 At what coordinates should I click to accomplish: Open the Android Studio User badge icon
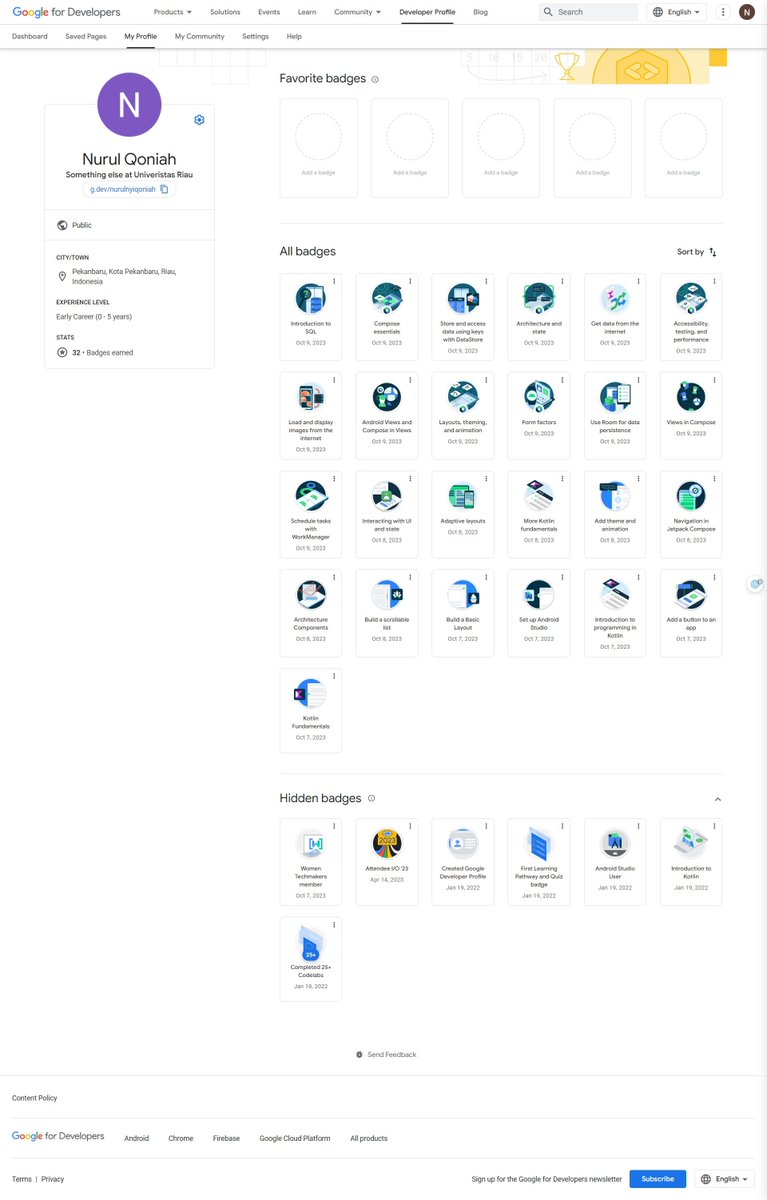point(615,844)
